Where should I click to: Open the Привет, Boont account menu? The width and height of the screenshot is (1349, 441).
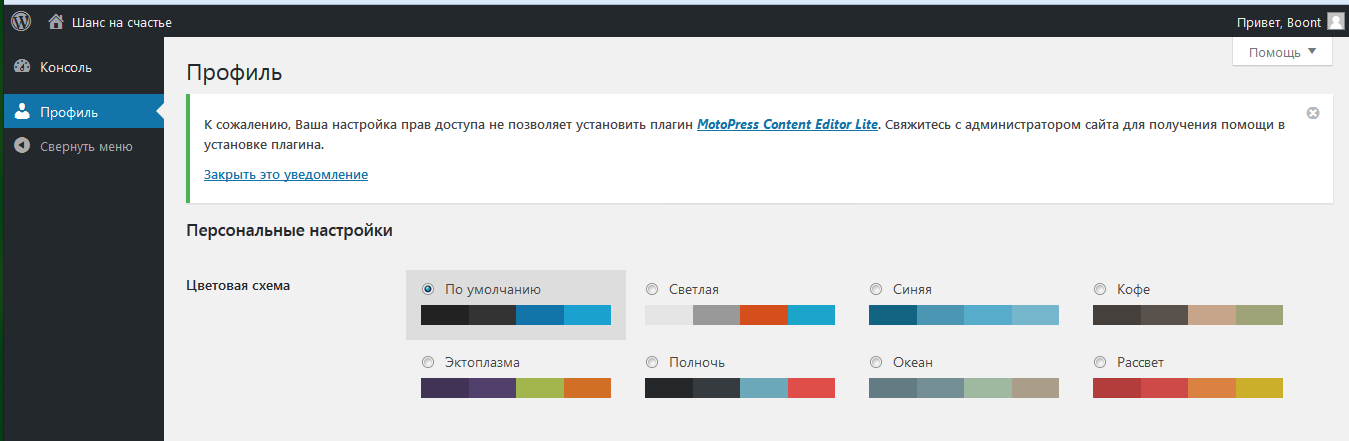pos(1278,22)
